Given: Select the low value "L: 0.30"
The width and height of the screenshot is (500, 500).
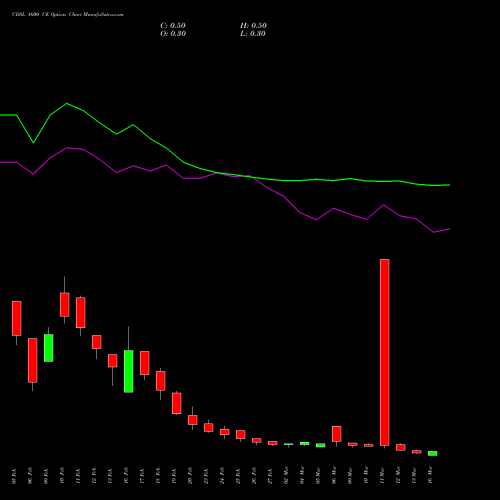Looking at the screenshot, I should click(253, 34).
